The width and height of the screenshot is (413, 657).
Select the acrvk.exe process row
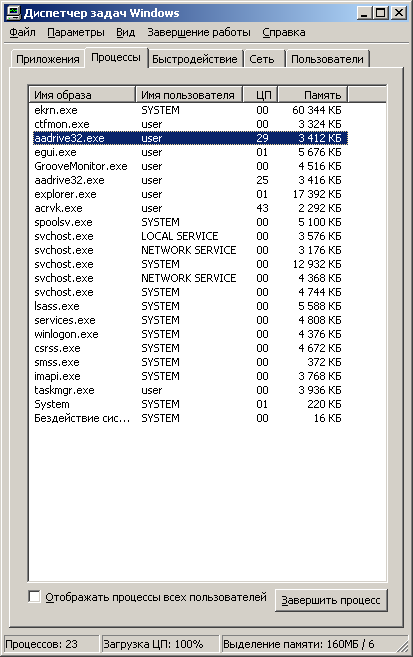[190, 208]
